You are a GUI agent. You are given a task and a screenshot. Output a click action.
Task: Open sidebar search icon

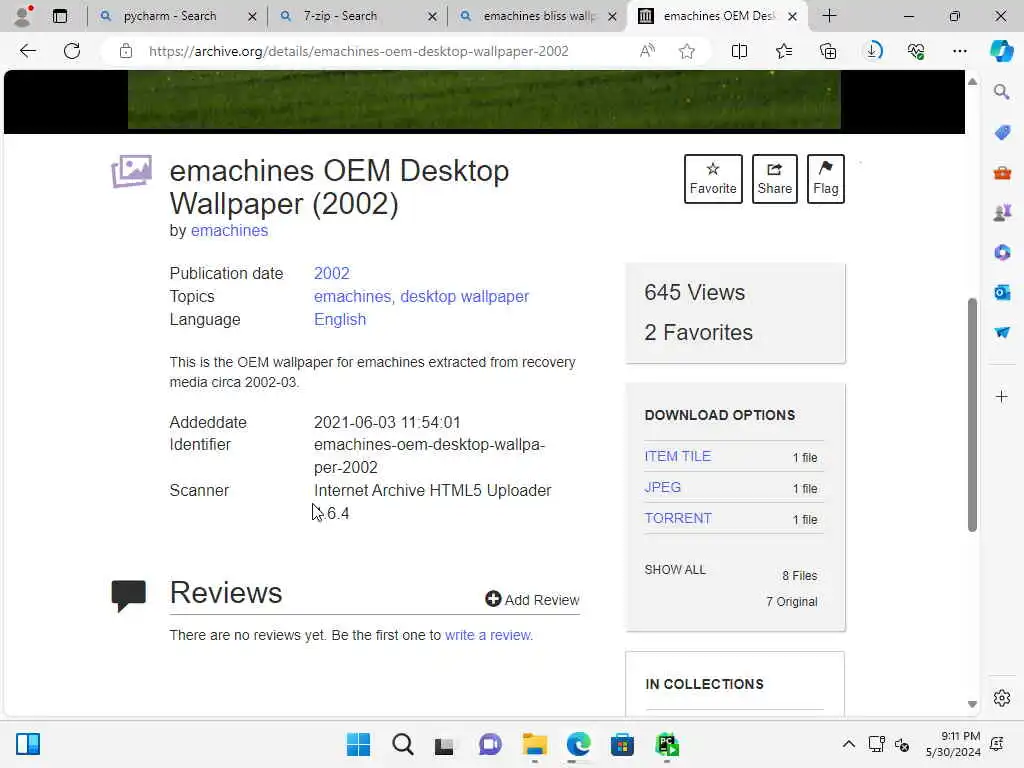pyautogui.click(x=1002, y=92)
